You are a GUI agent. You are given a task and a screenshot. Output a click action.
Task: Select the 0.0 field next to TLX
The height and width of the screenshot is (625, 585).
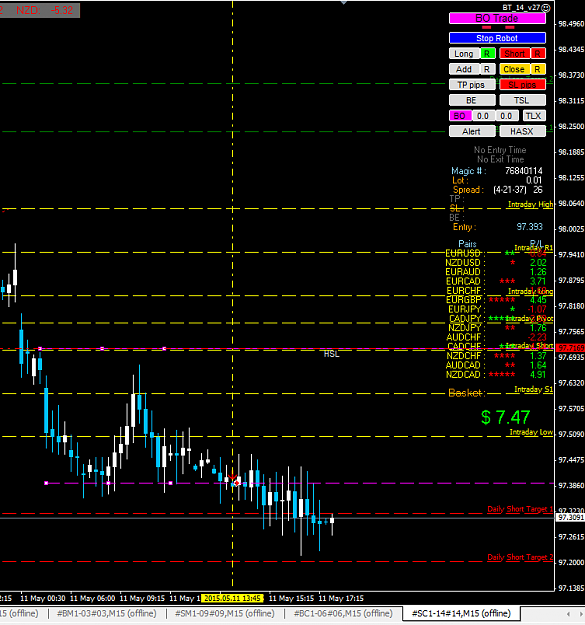[507, 116]
